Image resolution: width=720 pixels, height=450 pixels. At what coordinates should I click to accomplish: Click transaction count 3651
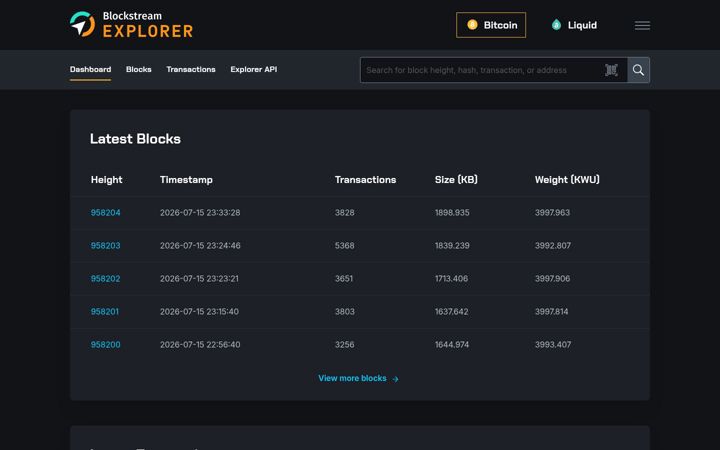343,279
